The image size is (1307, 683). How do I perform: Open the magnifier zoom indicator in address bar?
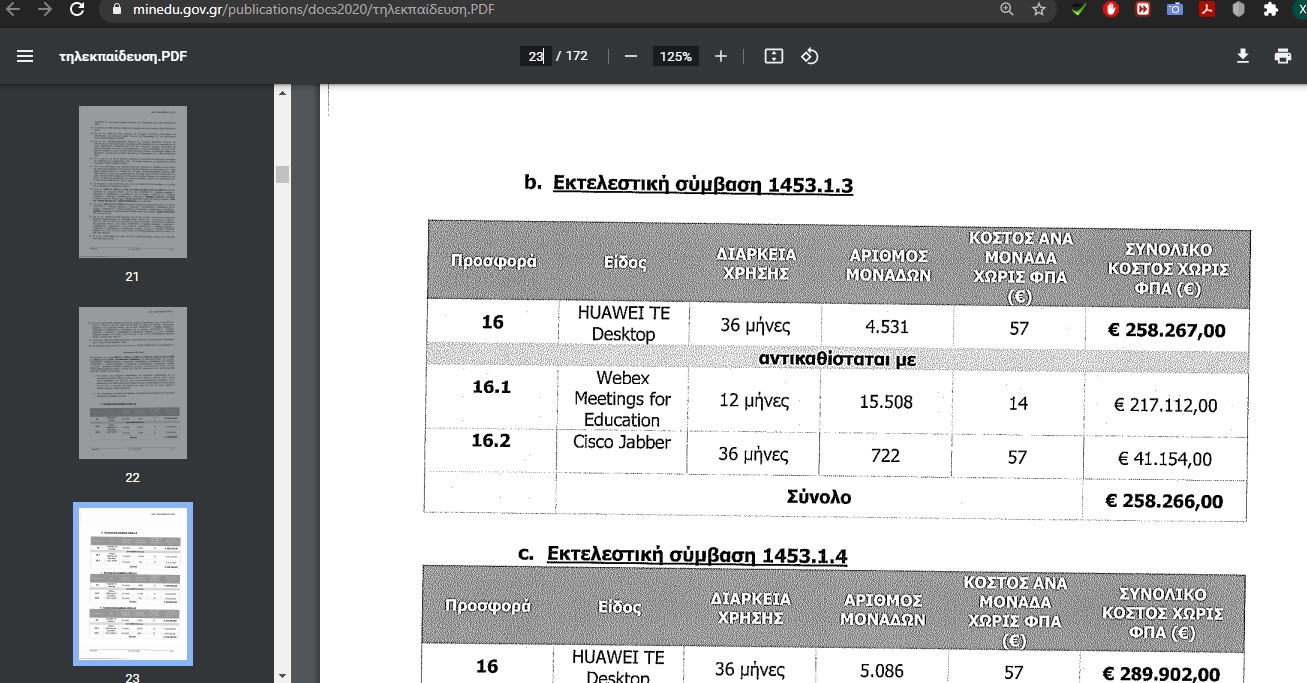tap(1007, 9)
